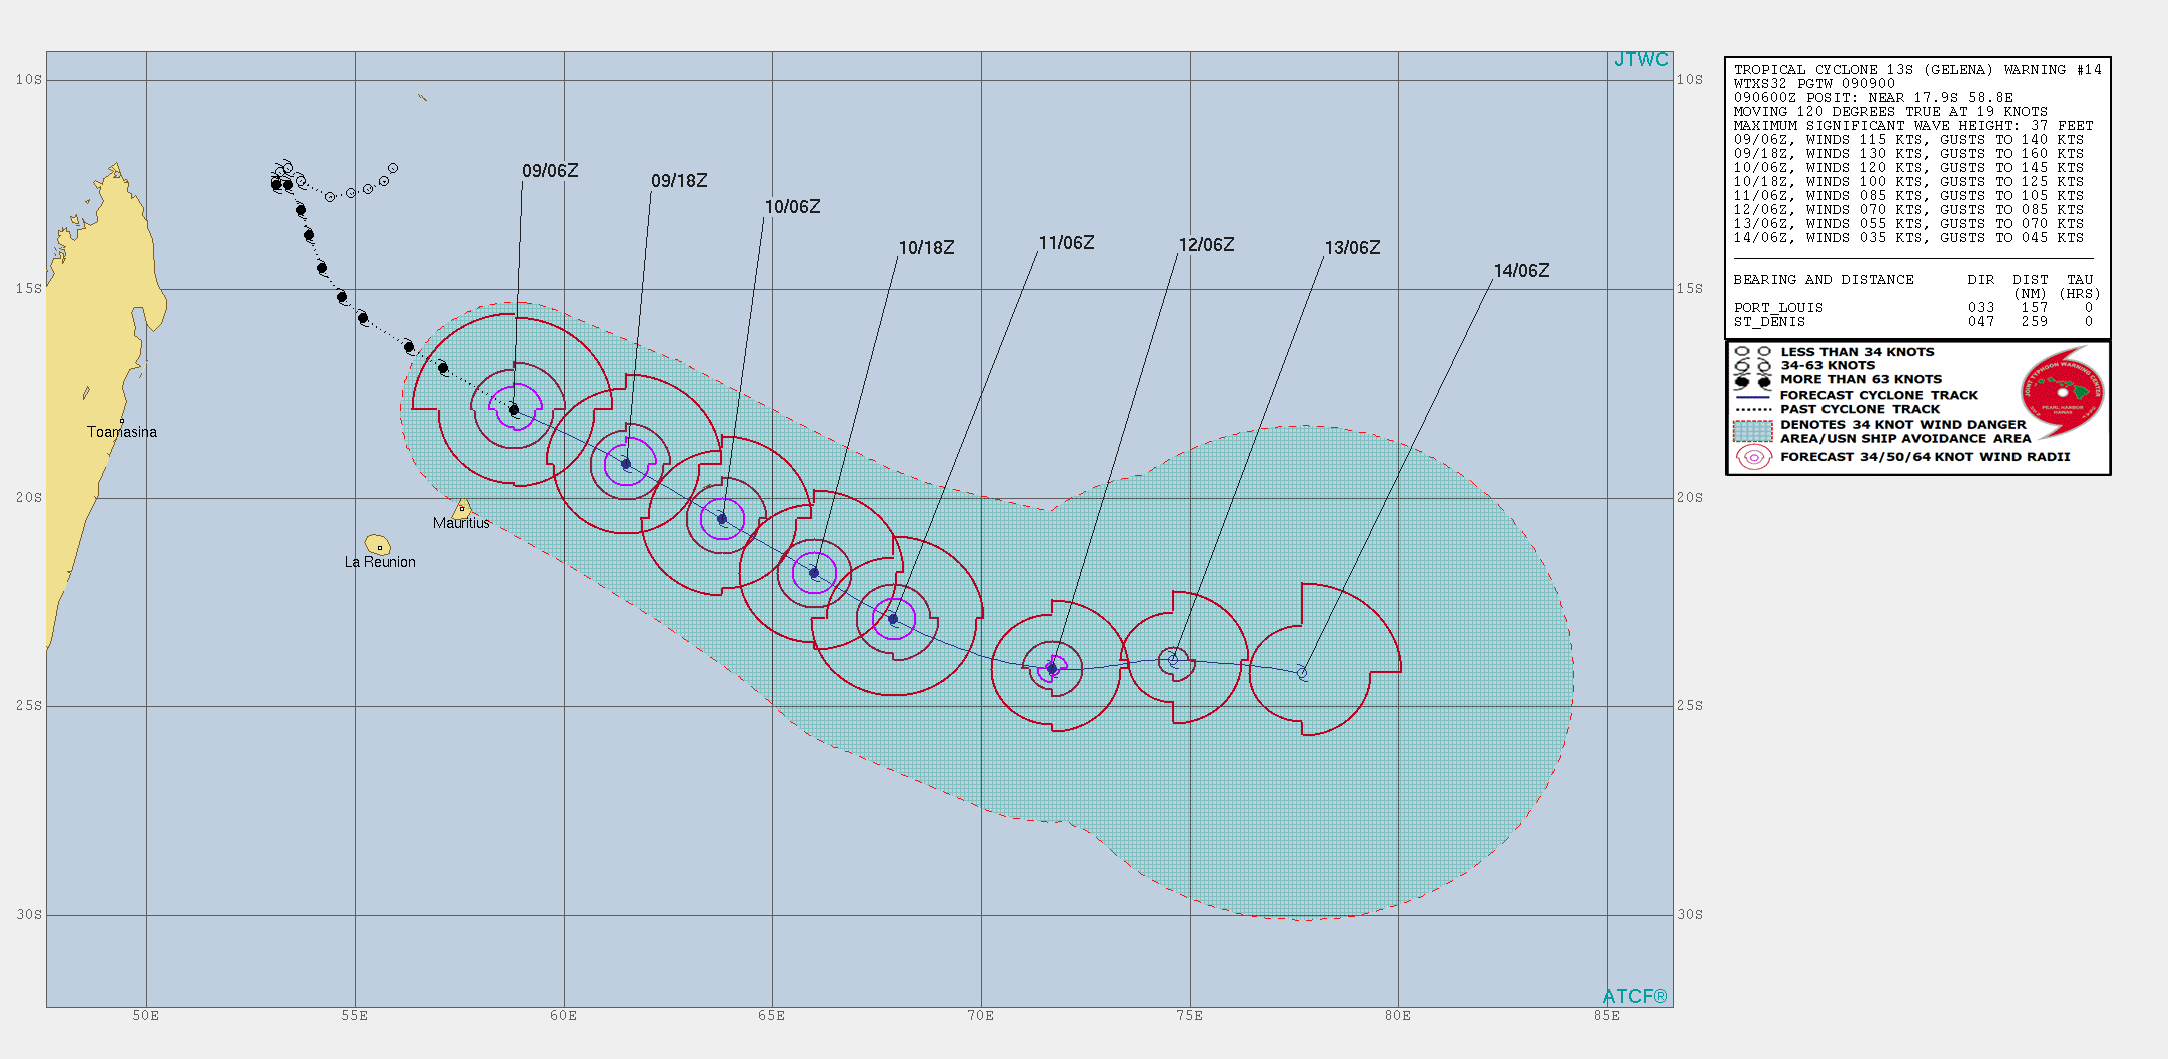Image resolution: width=2168 pixels, height=1059 pixels.
Task: Click the La Reunion map label
Action: point(380,562)
